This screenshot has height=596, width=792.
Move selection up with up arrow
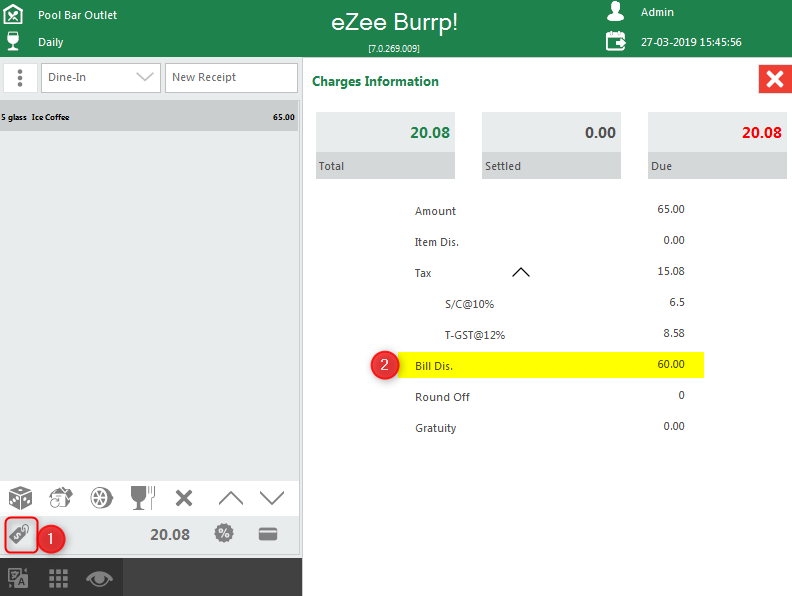pos(231,498)
